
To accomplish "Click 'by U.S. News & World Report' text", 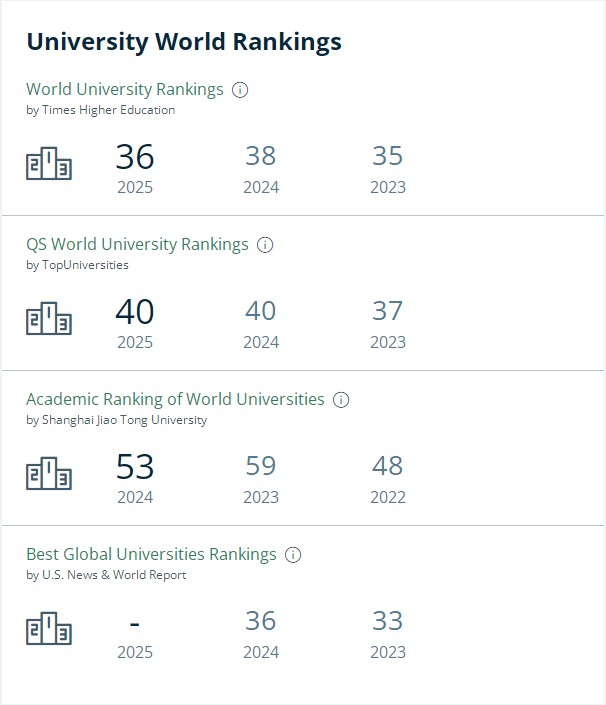I will pyautogui.click(x=106, y=575).
